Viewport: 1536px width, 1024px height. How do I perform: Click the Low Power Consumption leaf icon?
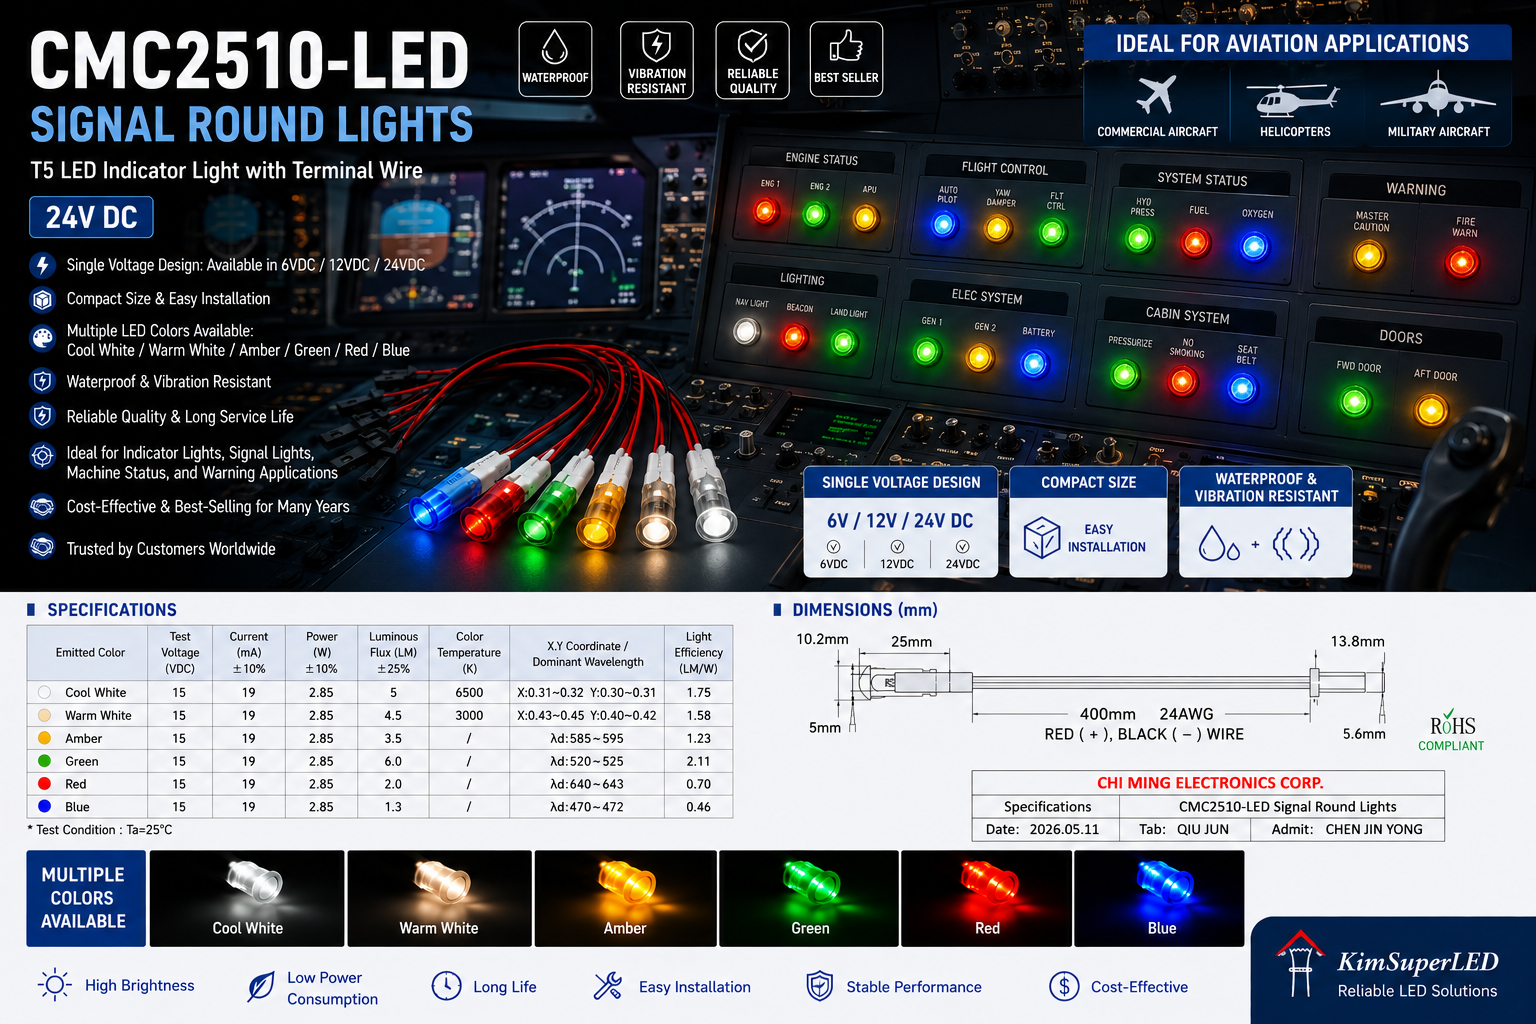click(x=261, y=987)
